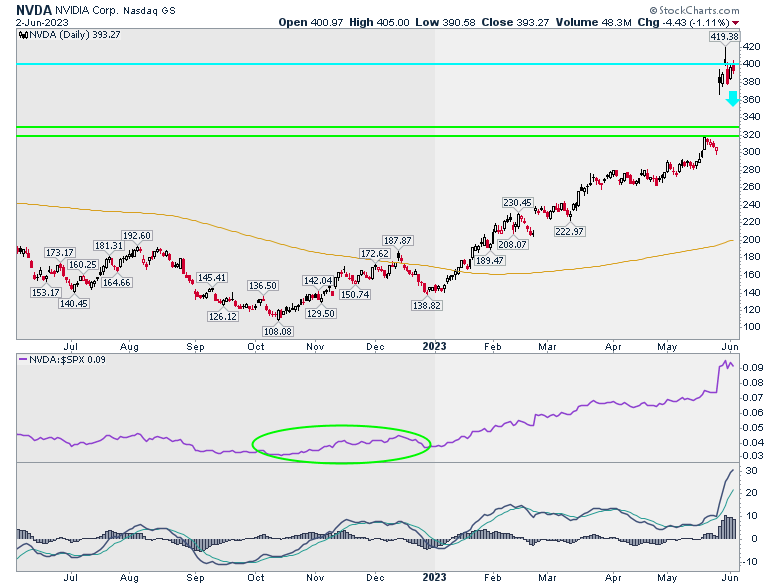The width and height of the screenshot is (780, 586).
Task: Click the Chg -4.43 (-1.11%) value
Action: point(683,22)
